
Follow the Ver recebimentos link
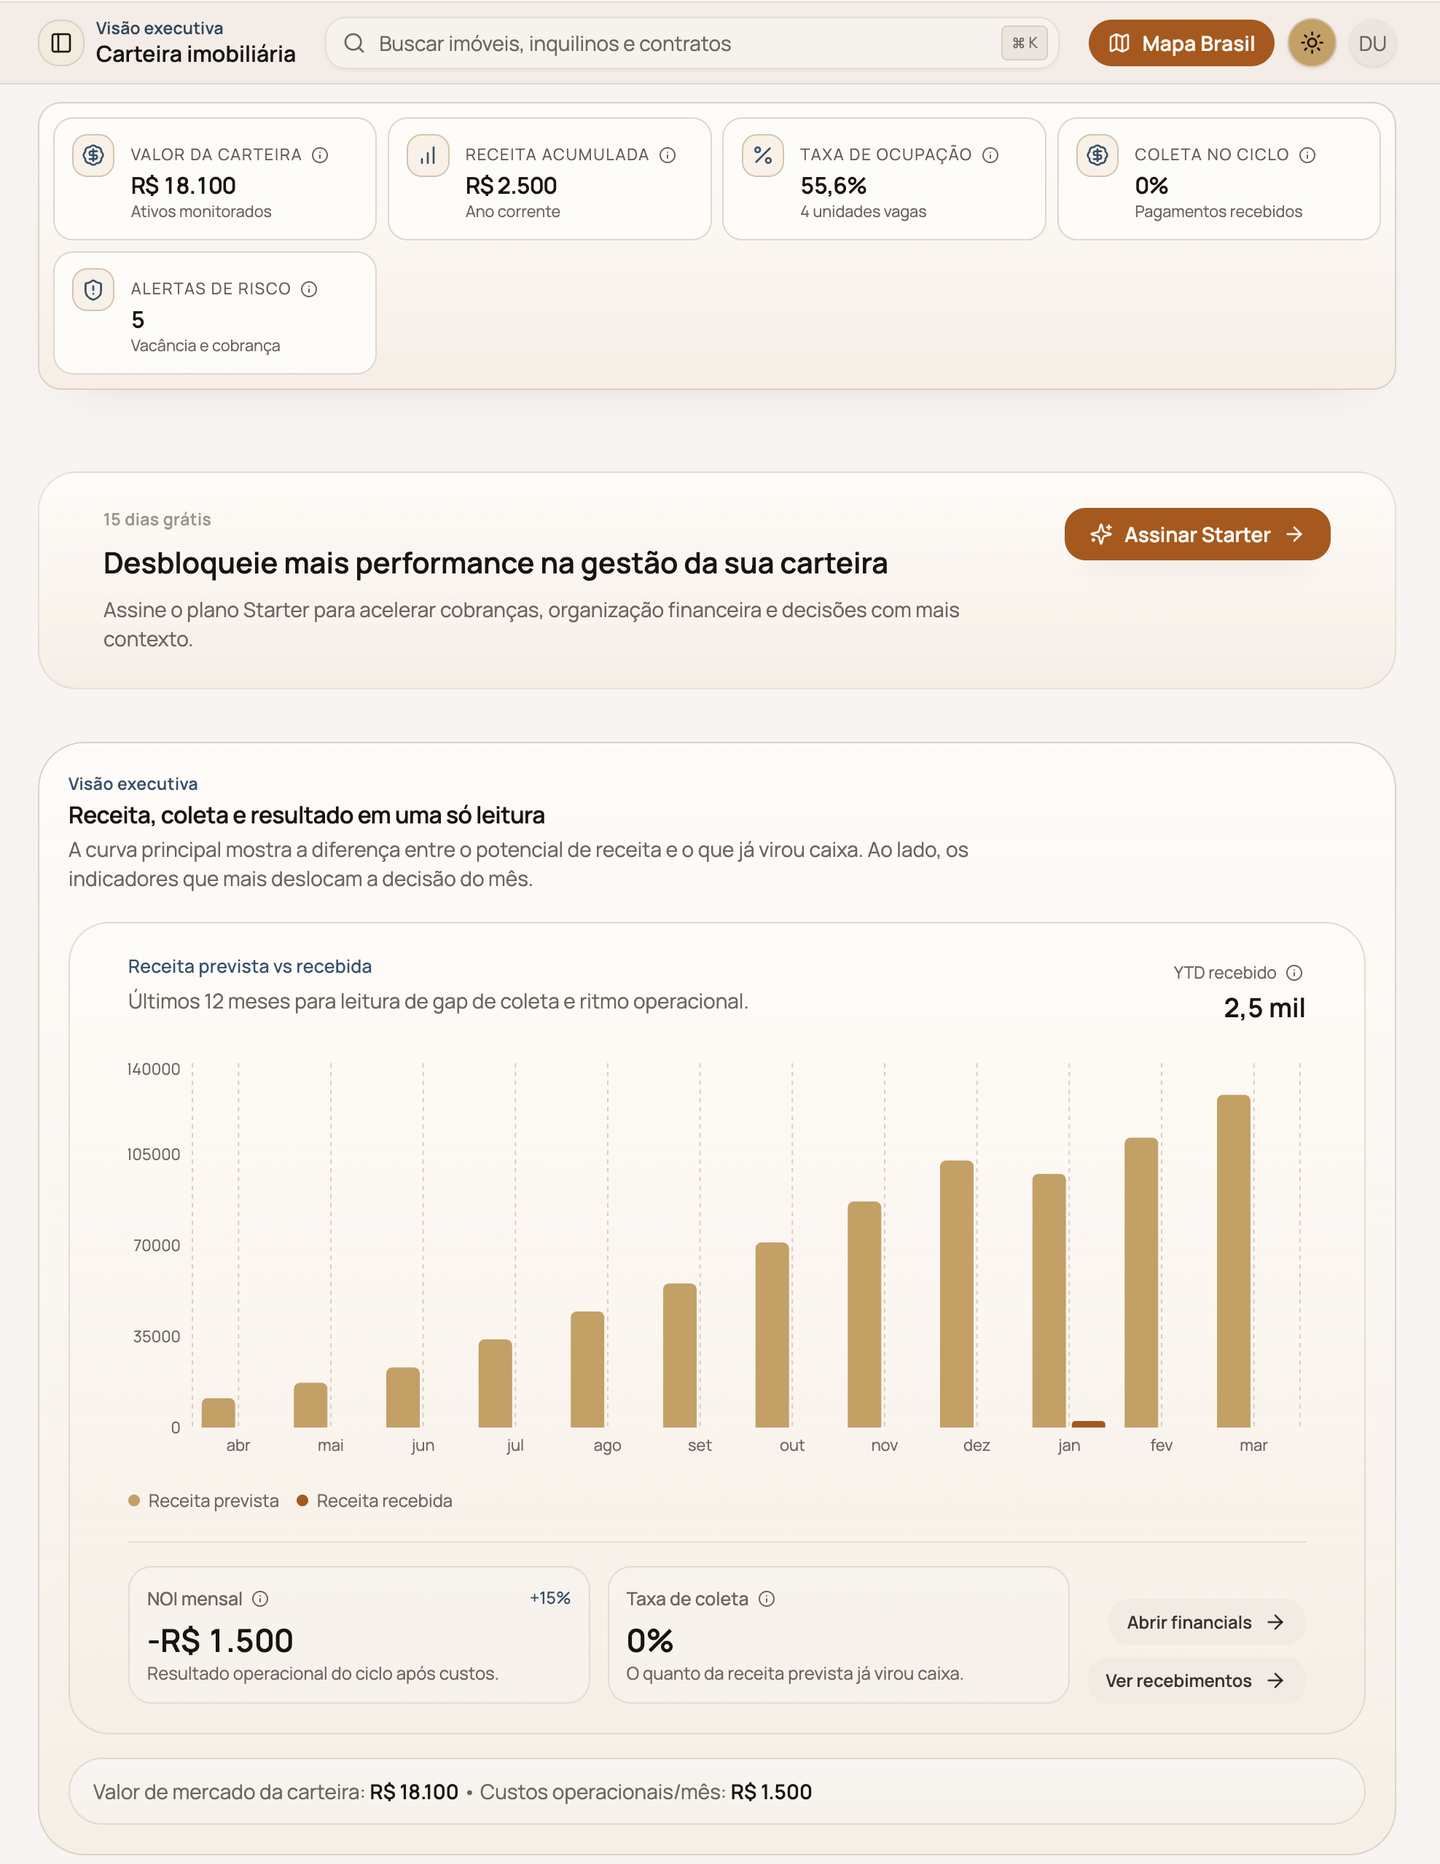1196,1680
